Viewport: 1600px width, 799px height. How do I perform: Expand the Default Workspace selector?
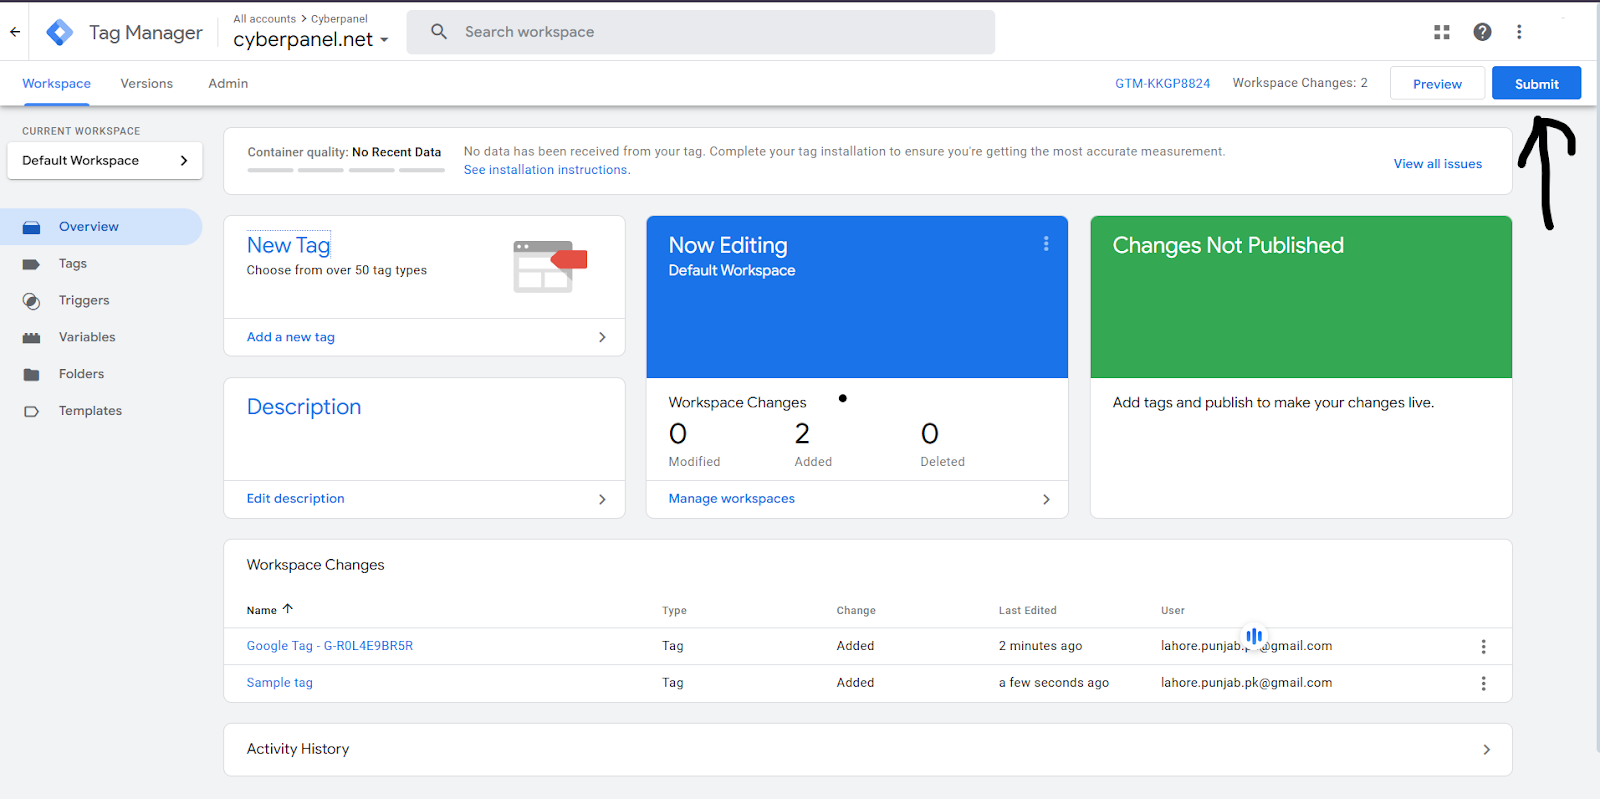pyautogui.click(x=105, y=161)
